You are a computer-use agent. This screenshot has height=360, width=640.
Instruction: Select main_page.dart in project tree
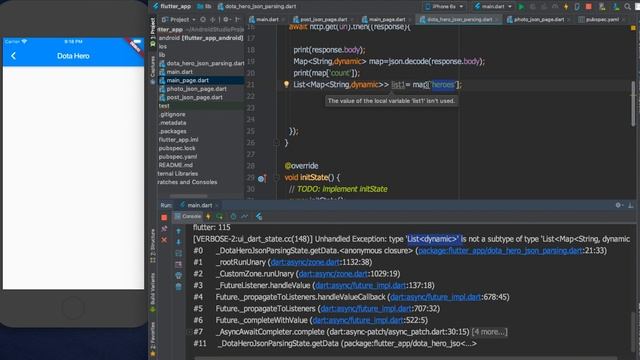click(184, 80)
